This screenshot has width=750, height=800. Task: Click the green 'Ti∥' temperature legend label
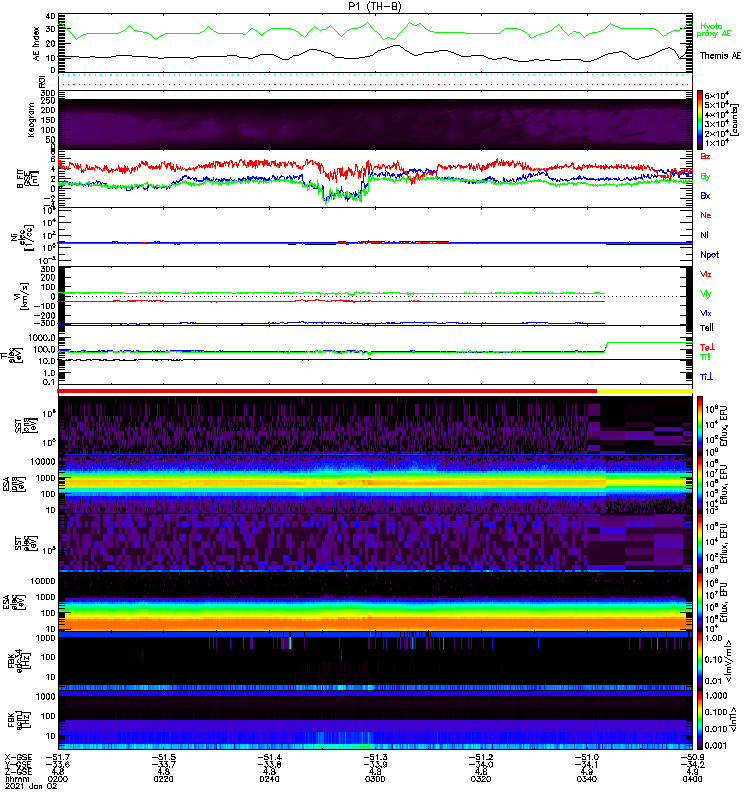705,357
